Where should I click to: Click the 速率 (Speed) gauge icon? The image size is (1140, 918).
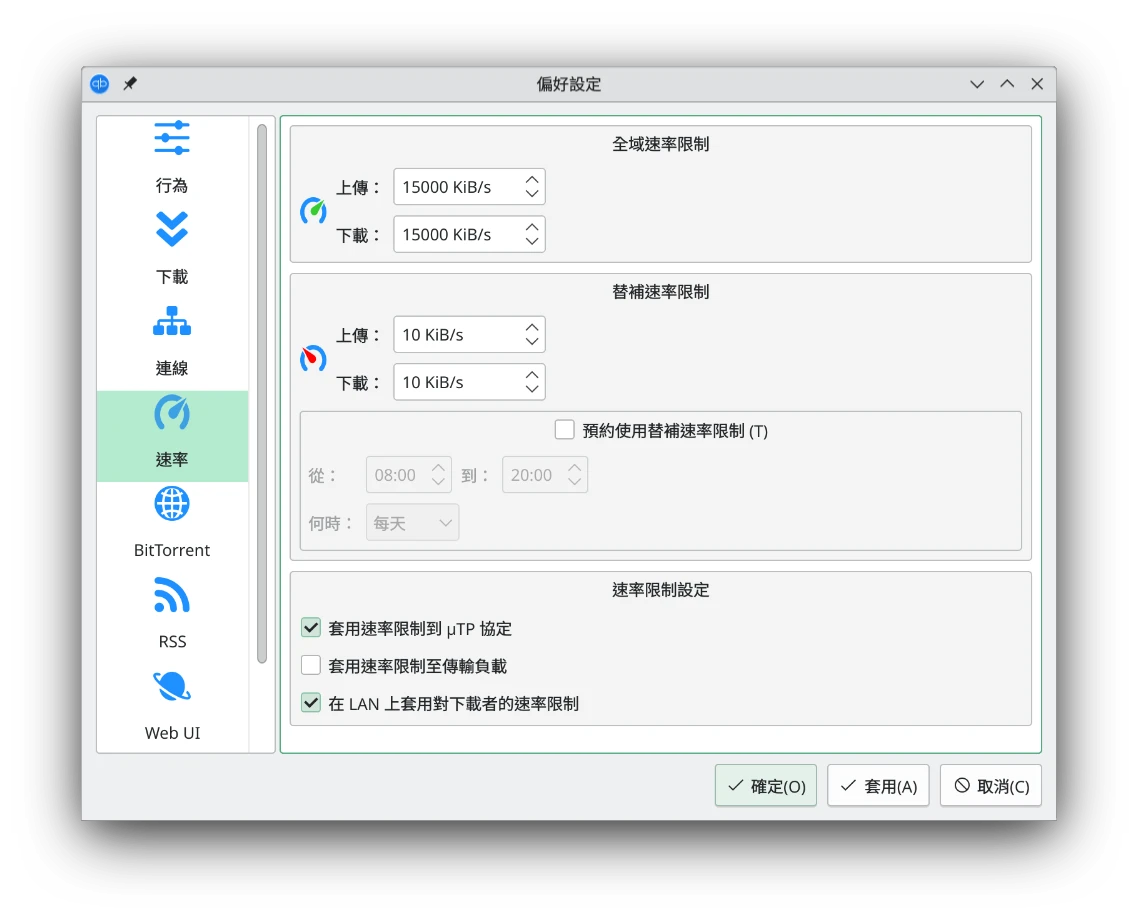(x=172, y=413)
